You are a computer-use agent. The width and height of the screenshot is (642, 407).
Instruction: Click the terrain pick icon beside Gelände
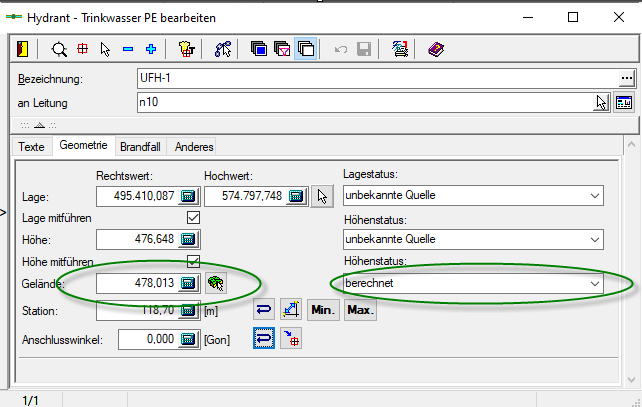[x=216, y=284]
